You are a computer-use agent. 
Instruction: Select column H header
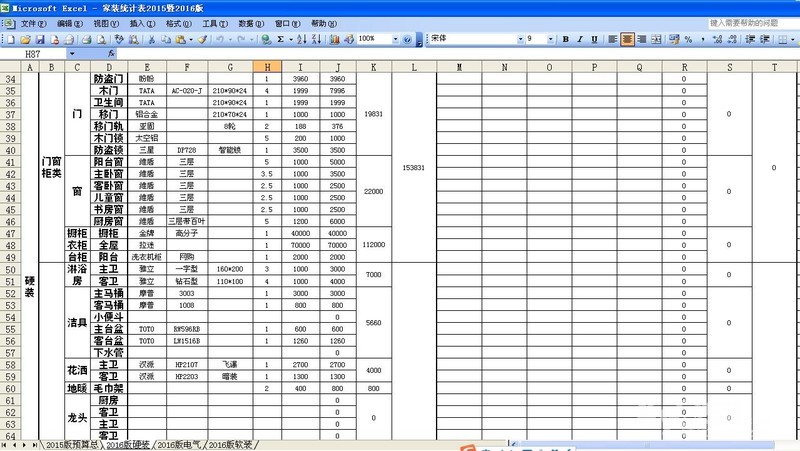point(267,67)
